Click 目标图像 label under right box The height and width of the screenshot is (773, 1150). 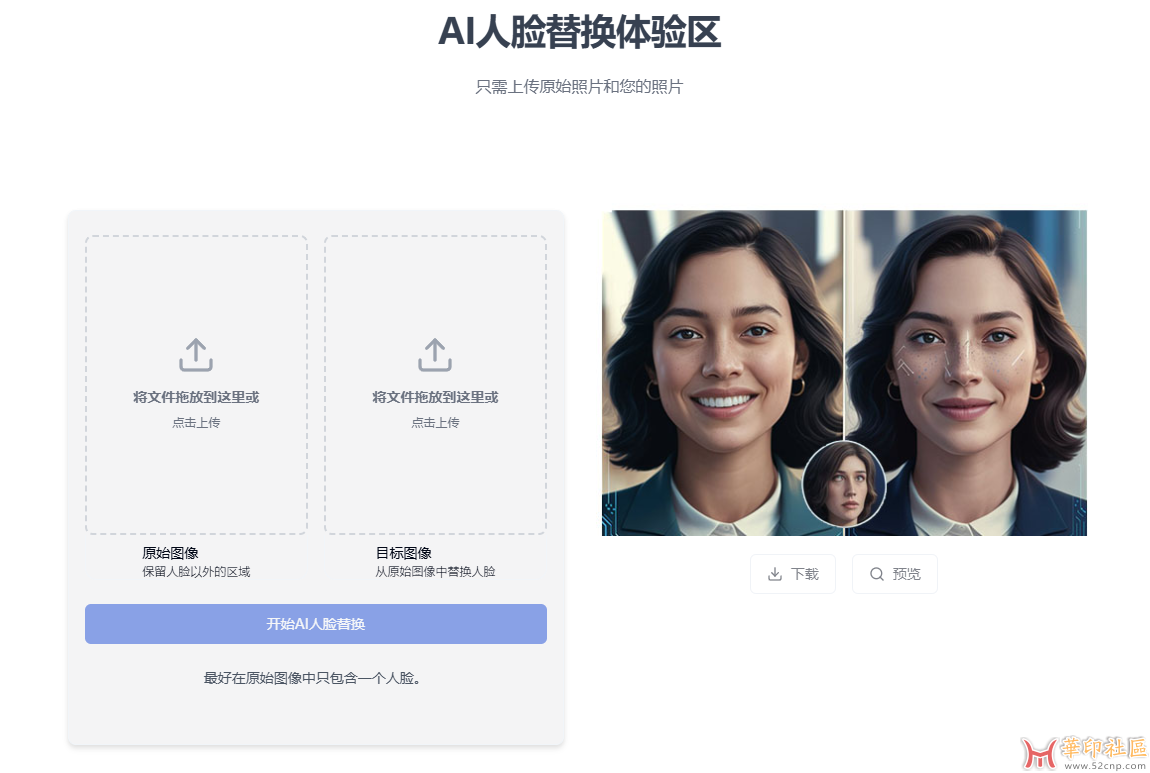403,553
